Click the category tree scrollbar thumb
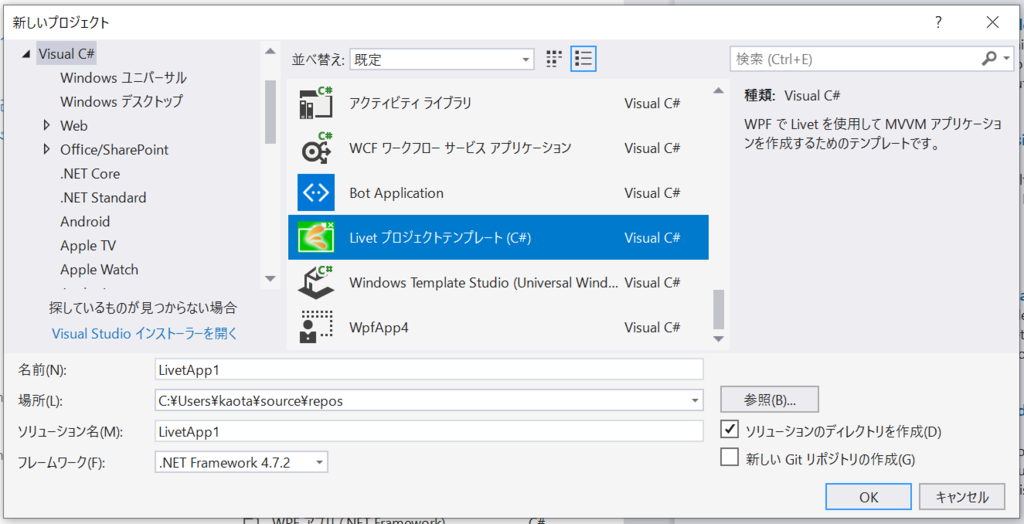 tap(270, 111)
